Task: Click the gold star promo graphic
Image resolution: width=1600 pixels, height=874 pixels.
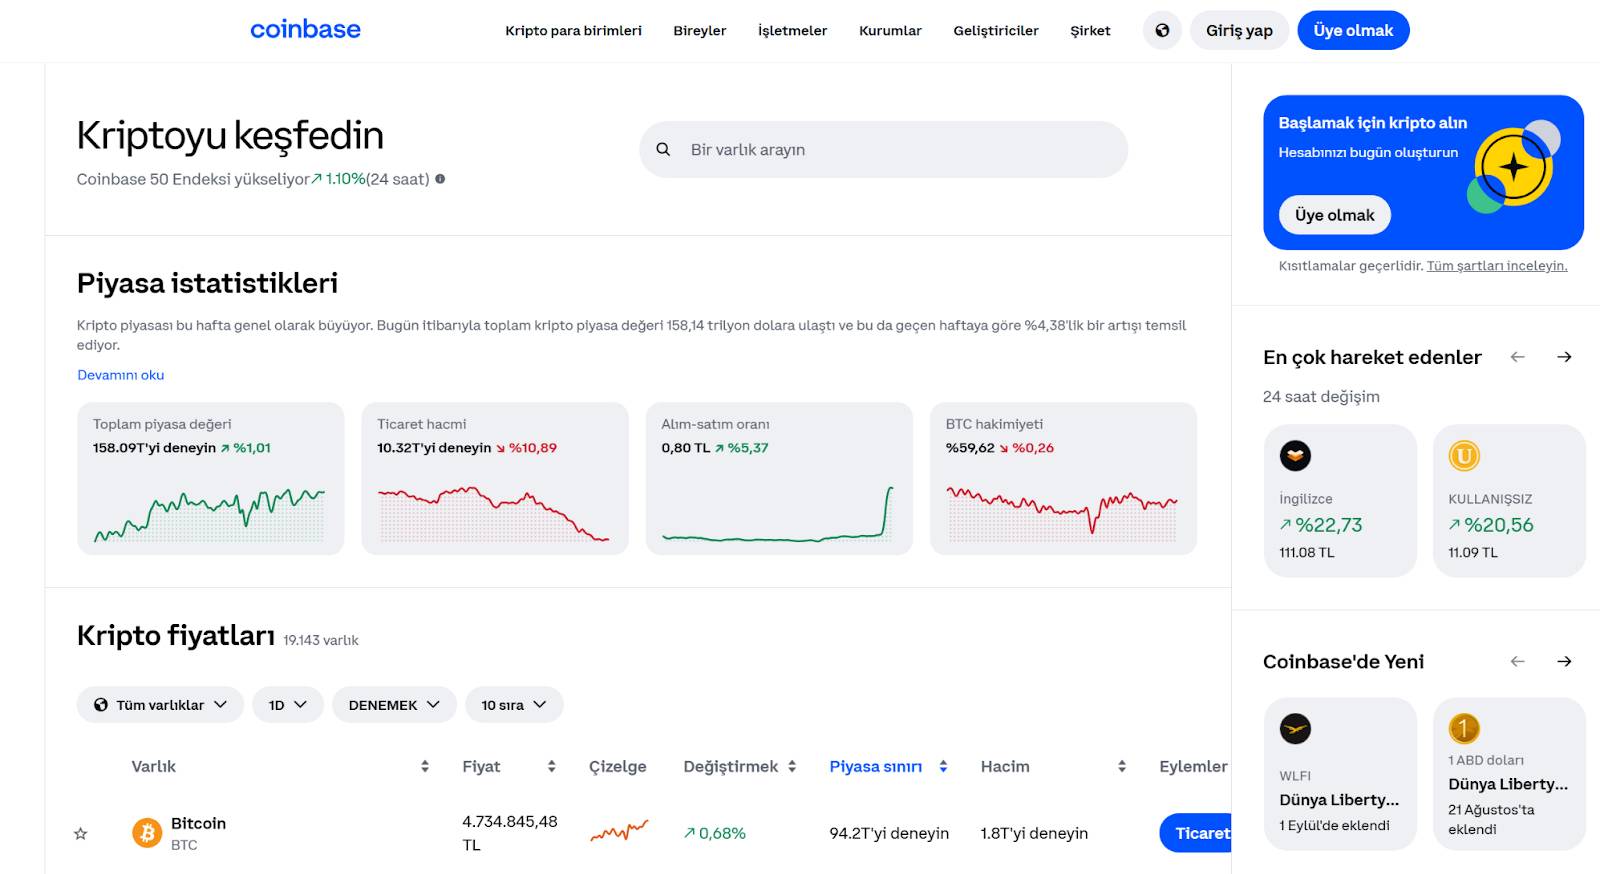Action: (1514, 167)
